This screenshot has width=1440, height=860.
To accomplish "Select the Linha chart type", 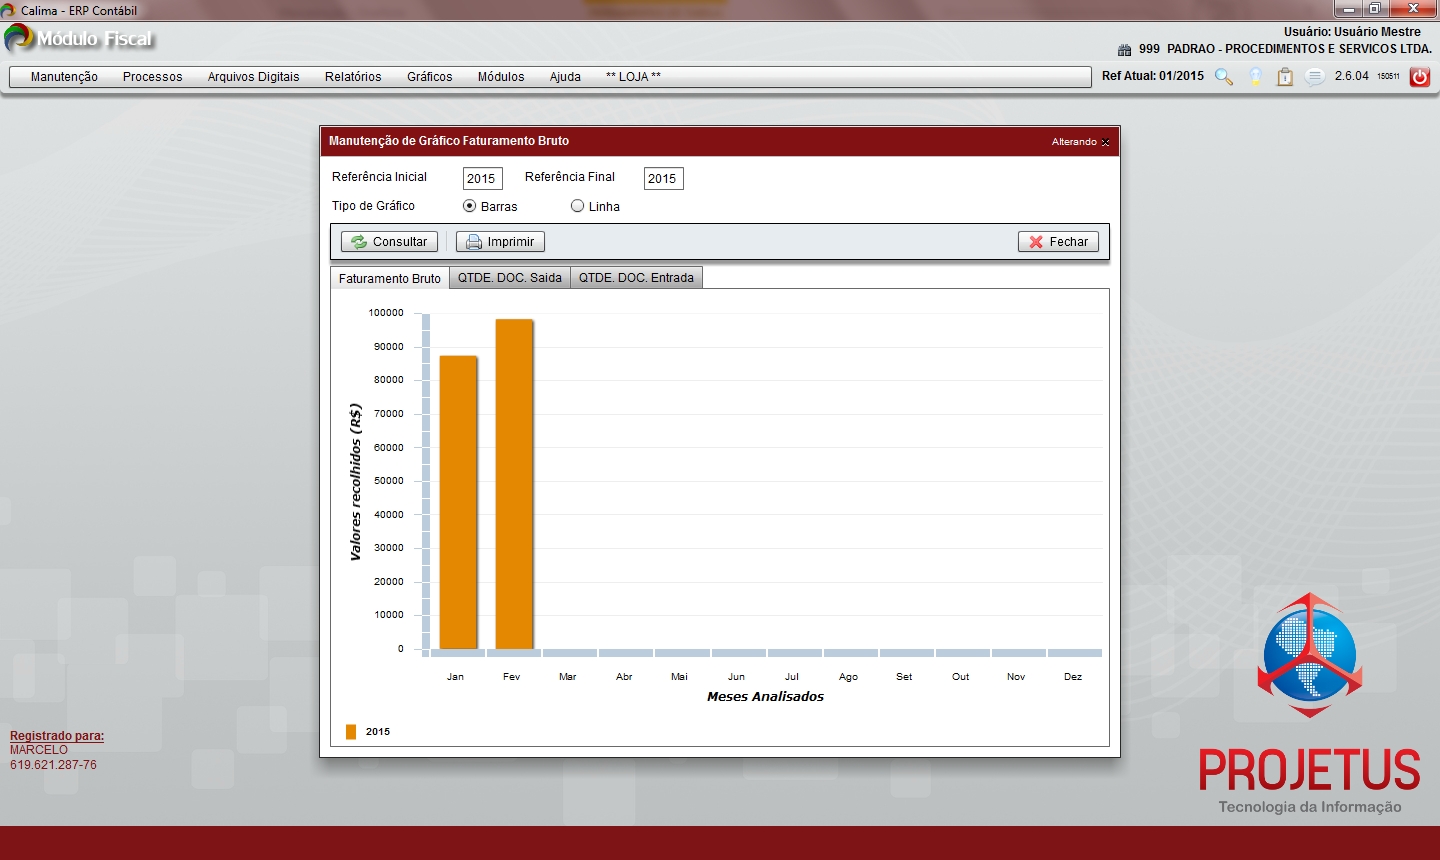I will (577, 206).
